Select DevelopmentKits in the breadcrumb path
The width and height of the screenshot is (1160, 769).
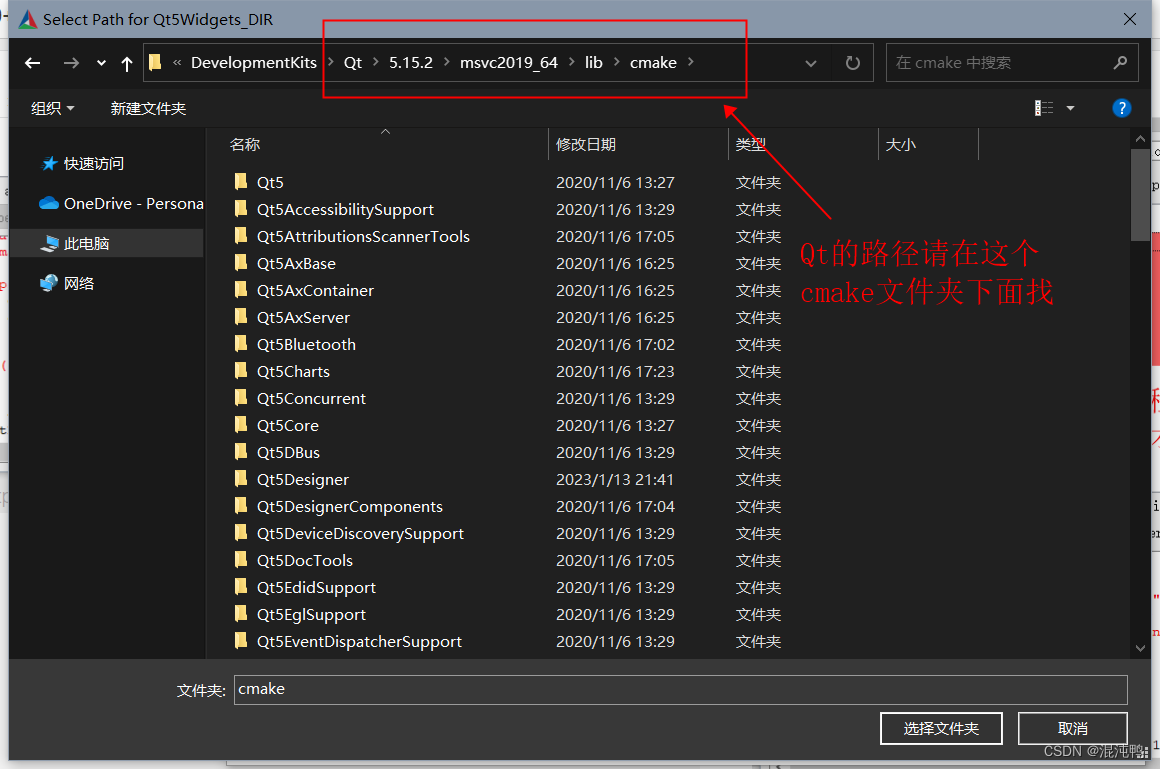point(254,63)
